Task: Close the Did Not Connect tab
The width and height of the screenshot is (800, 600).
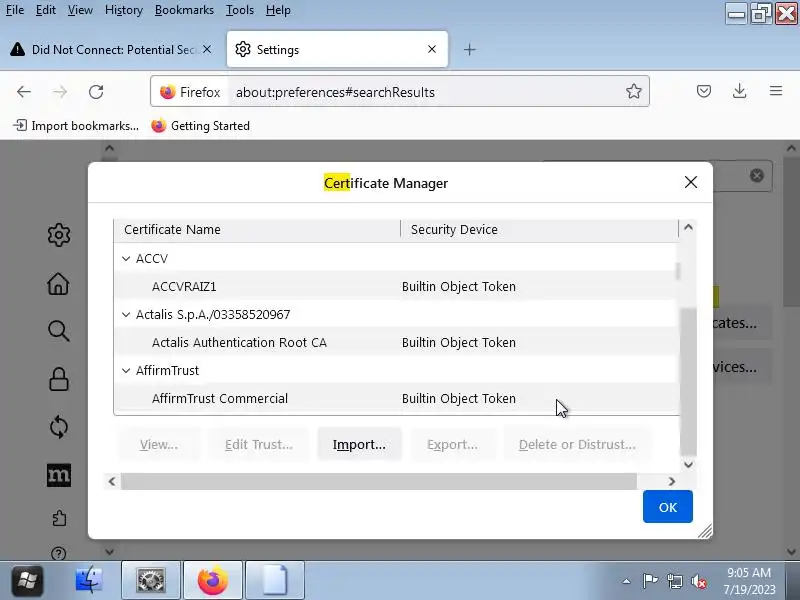Action: 207,49
